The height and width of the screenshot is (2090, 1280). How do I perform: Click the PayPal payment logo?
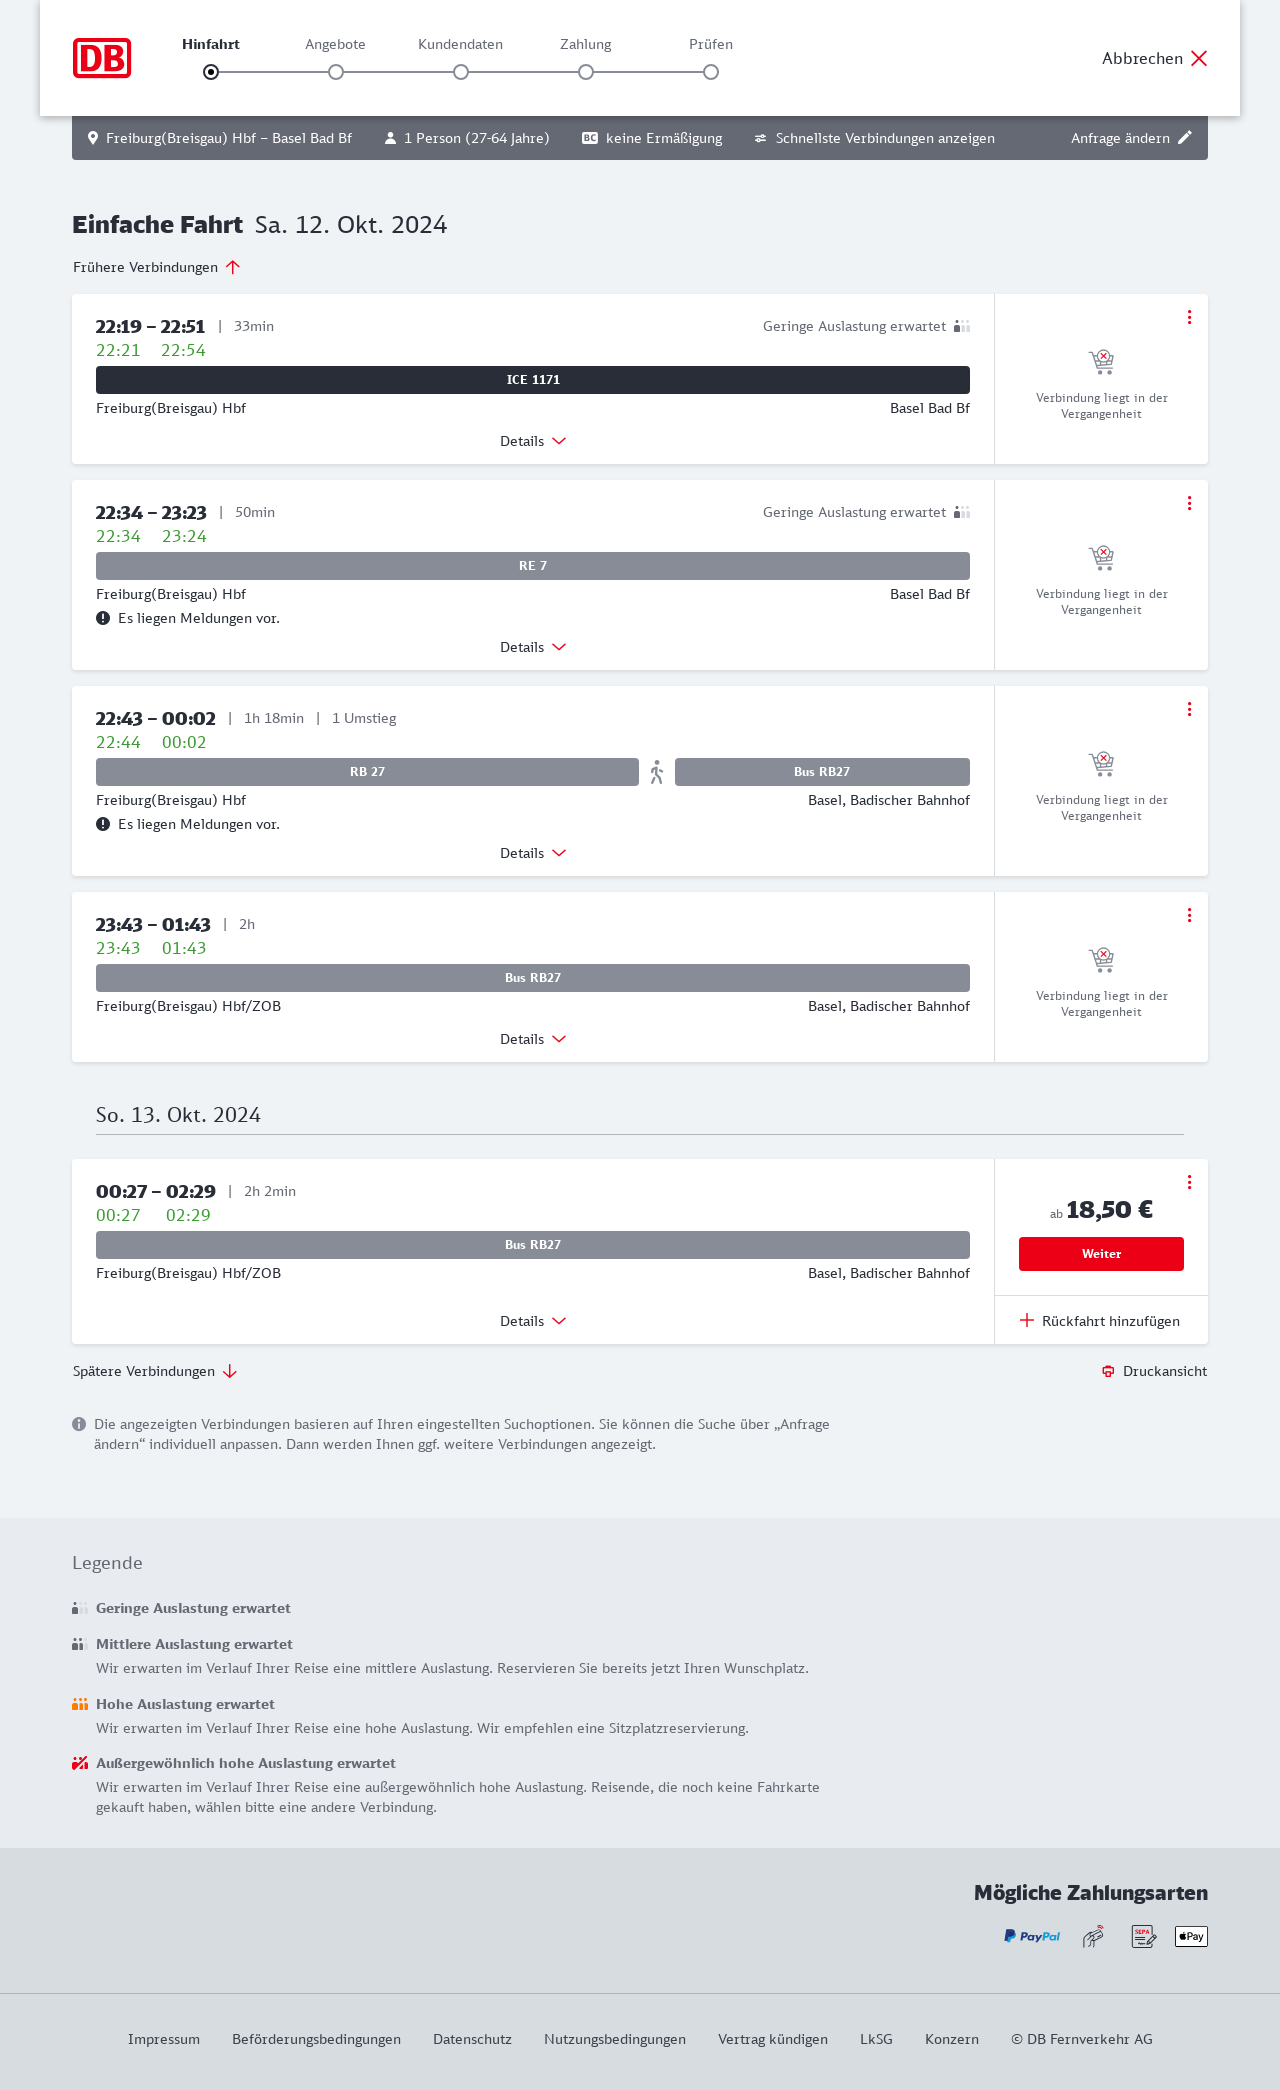click(1032, 1937)
